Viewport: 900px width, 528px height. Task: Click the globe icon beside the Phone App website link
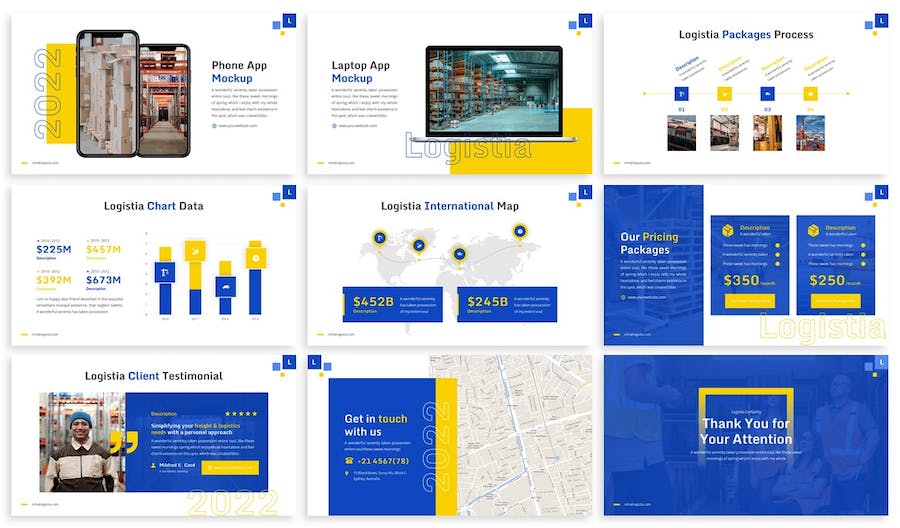[x=214, y=126]
